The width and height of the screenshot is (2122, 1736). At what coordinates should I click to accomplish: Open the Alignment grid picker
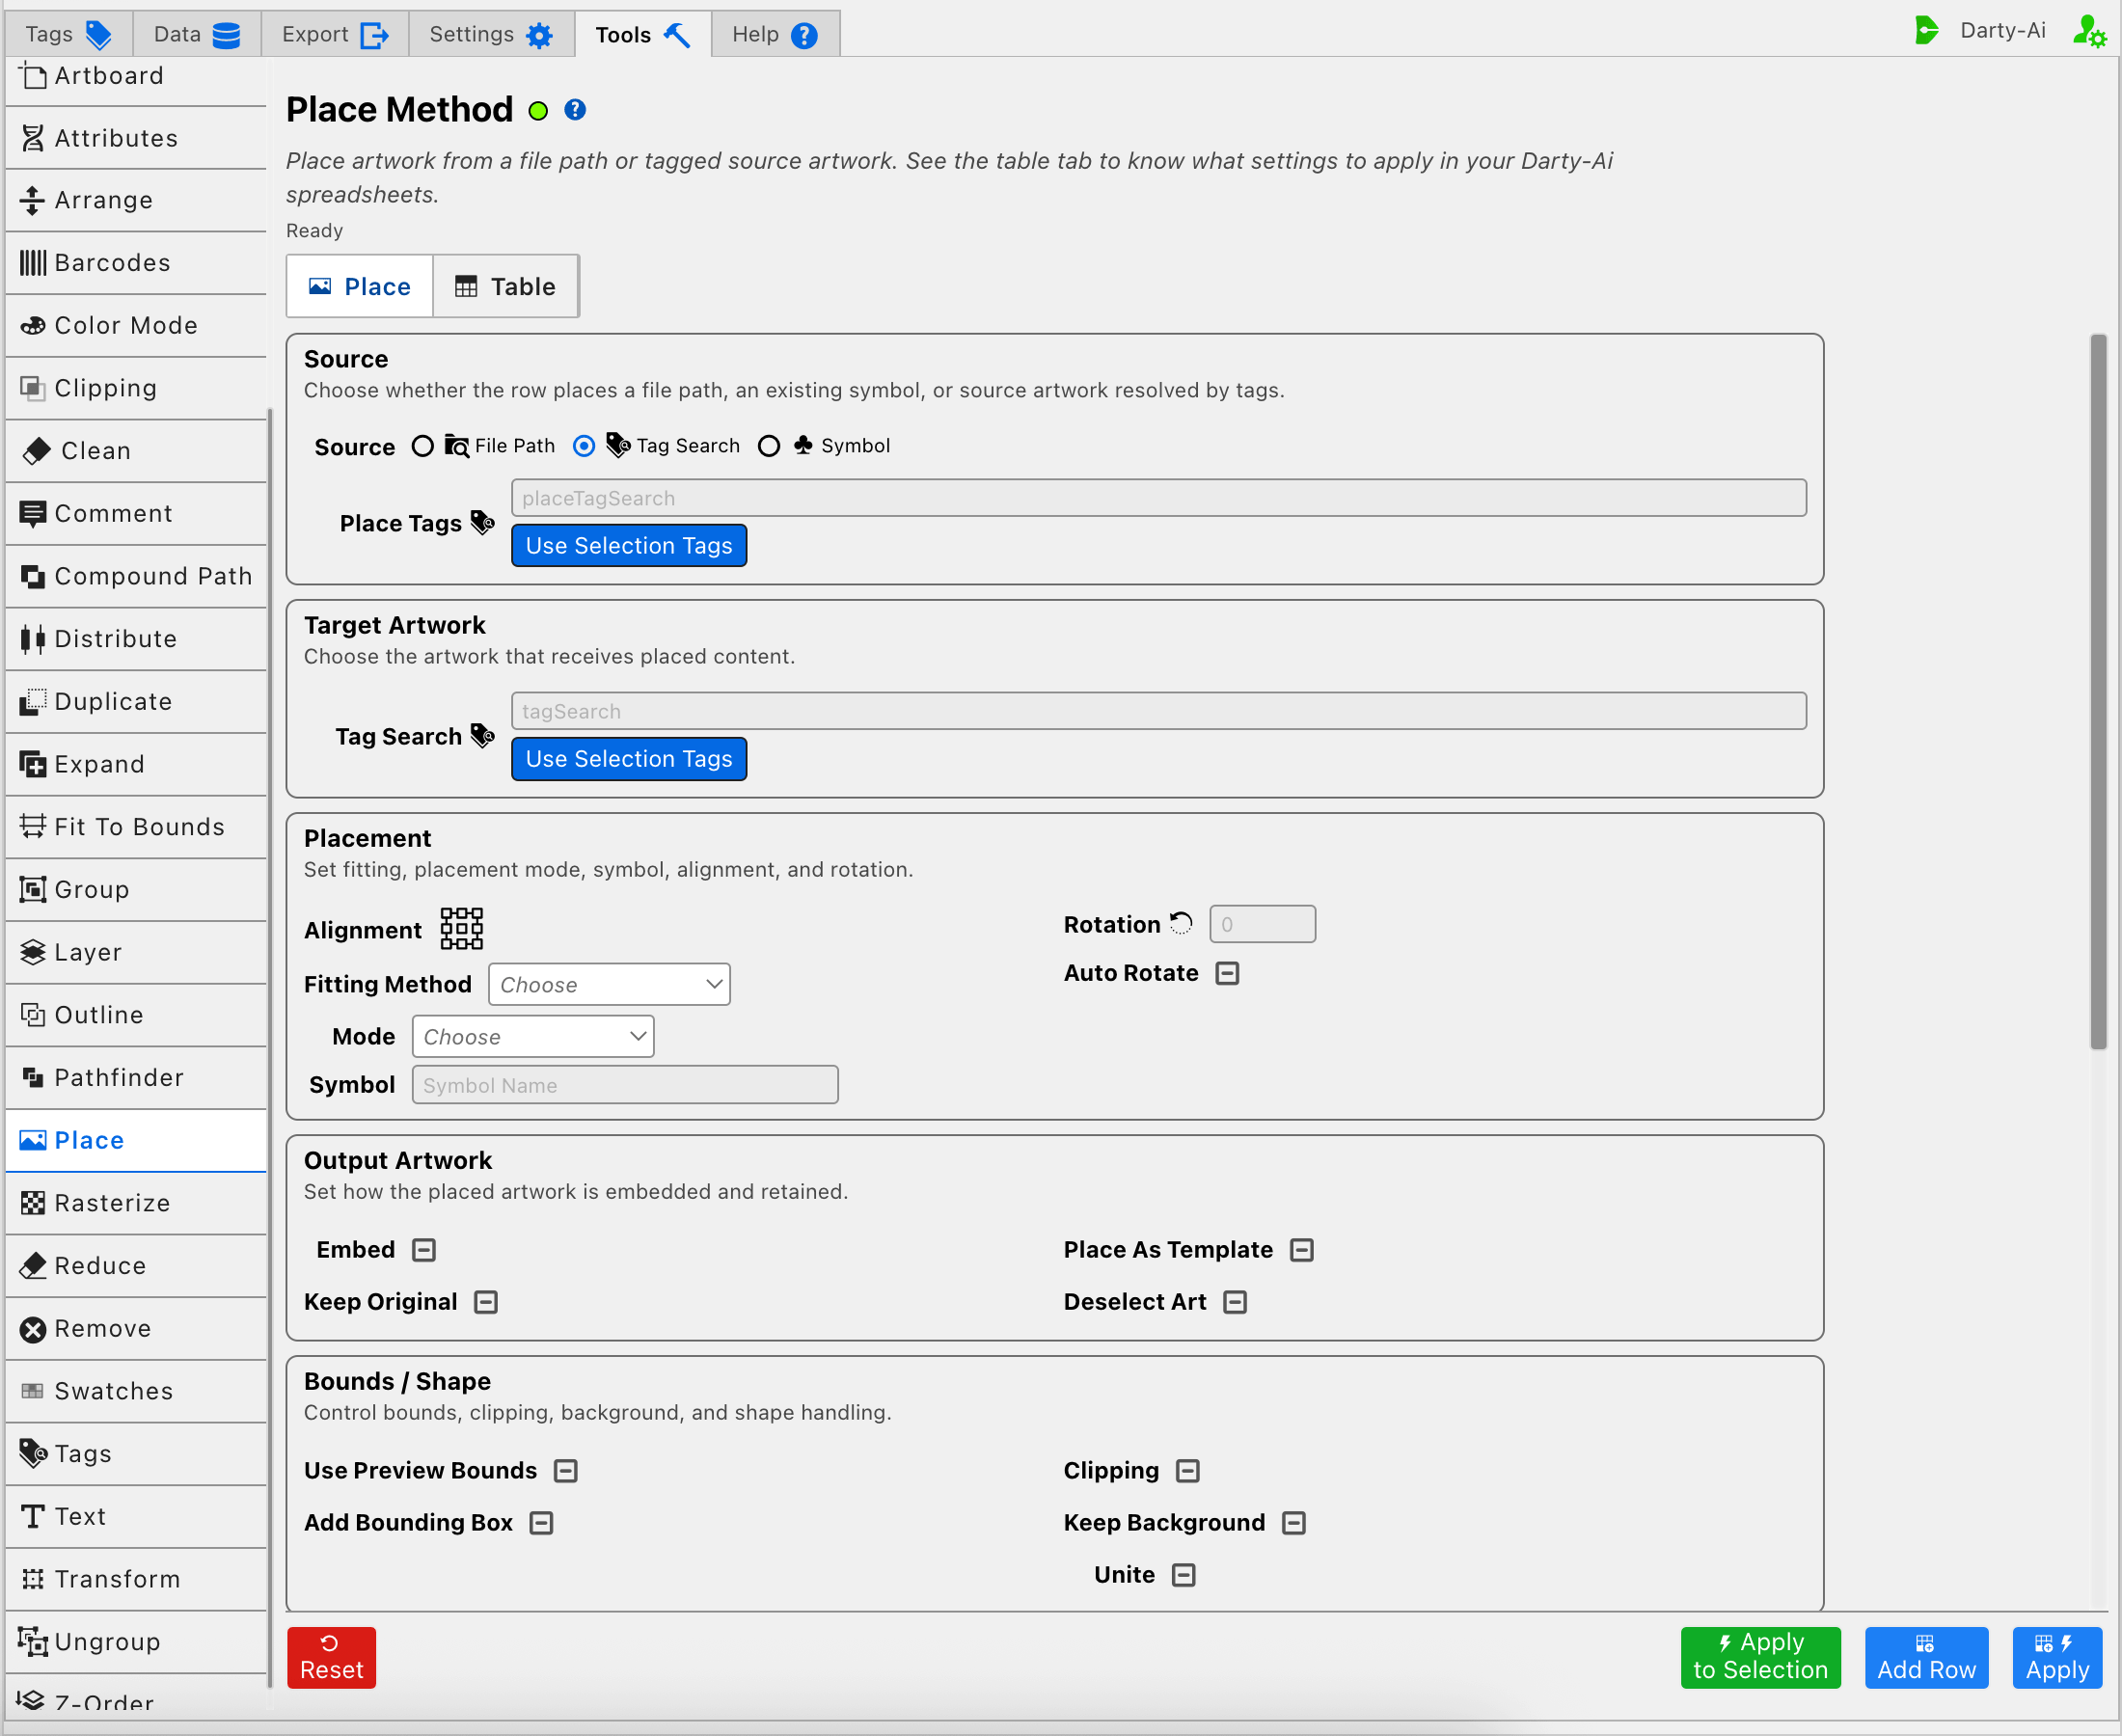(462, 929)
